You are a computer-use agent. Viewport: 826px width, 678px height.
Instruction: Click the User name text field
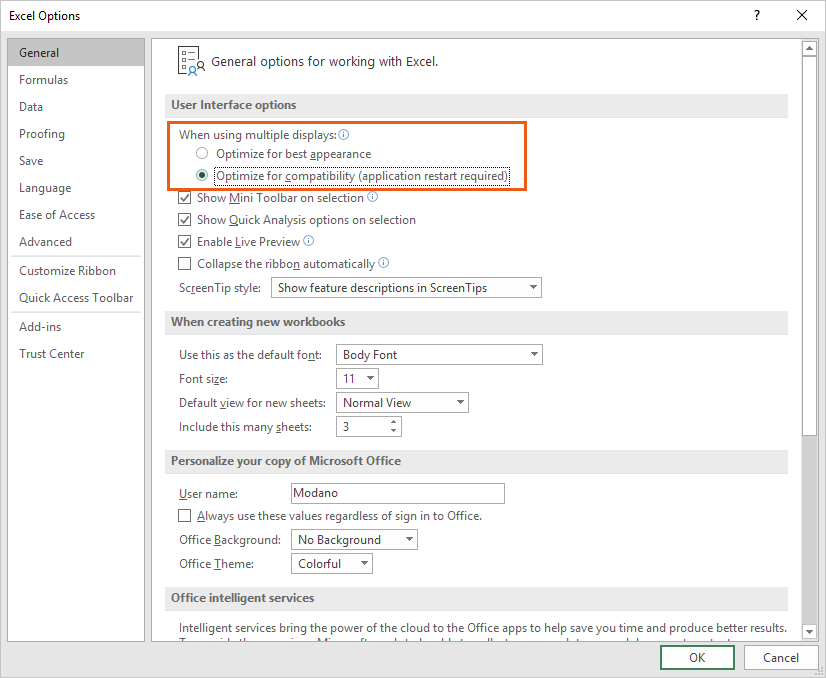click(x=397, y=494)
